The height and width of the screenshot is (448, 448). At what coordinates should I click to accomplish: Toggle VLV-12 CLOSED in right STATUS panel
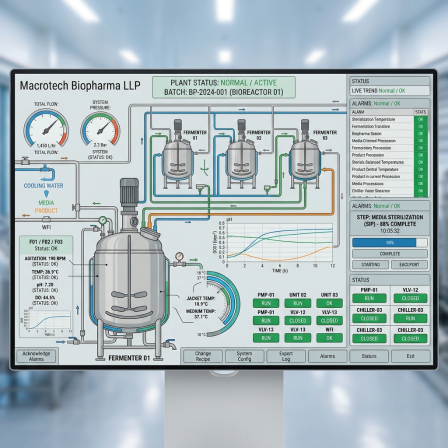(x=410, y=298)
